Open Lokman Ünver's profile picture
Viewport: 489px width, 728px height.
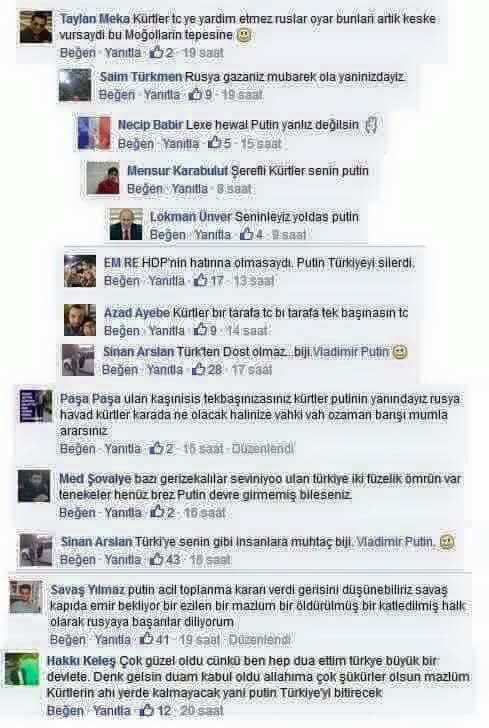(126, 224)
